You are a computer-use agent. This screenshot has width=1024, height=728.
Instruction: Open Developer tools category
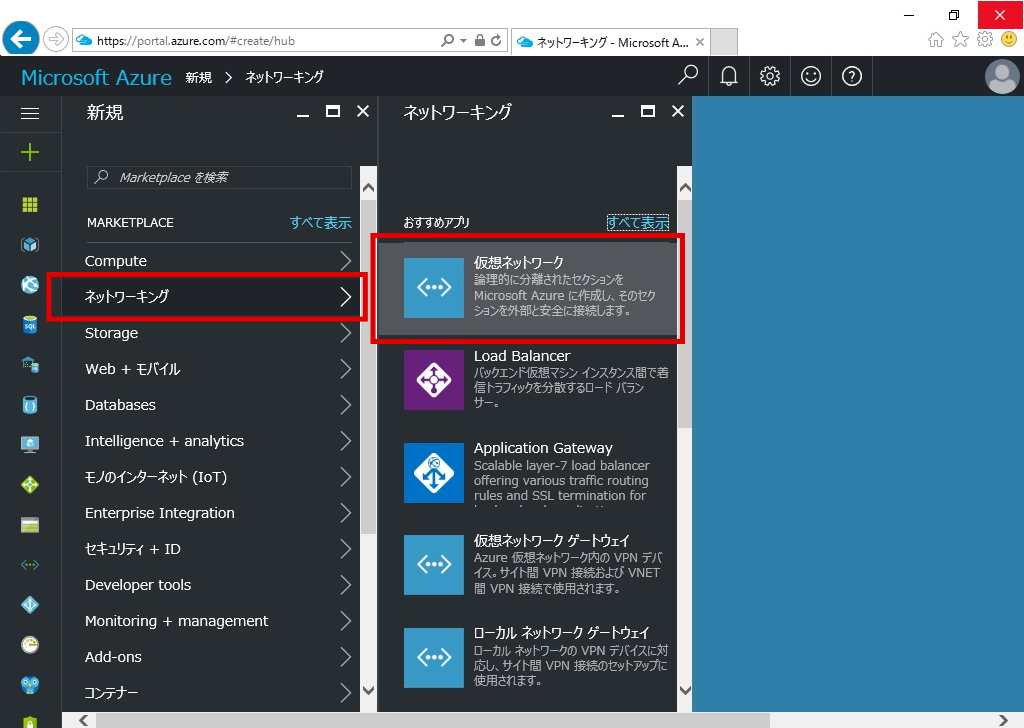click(x=218, y=585)
